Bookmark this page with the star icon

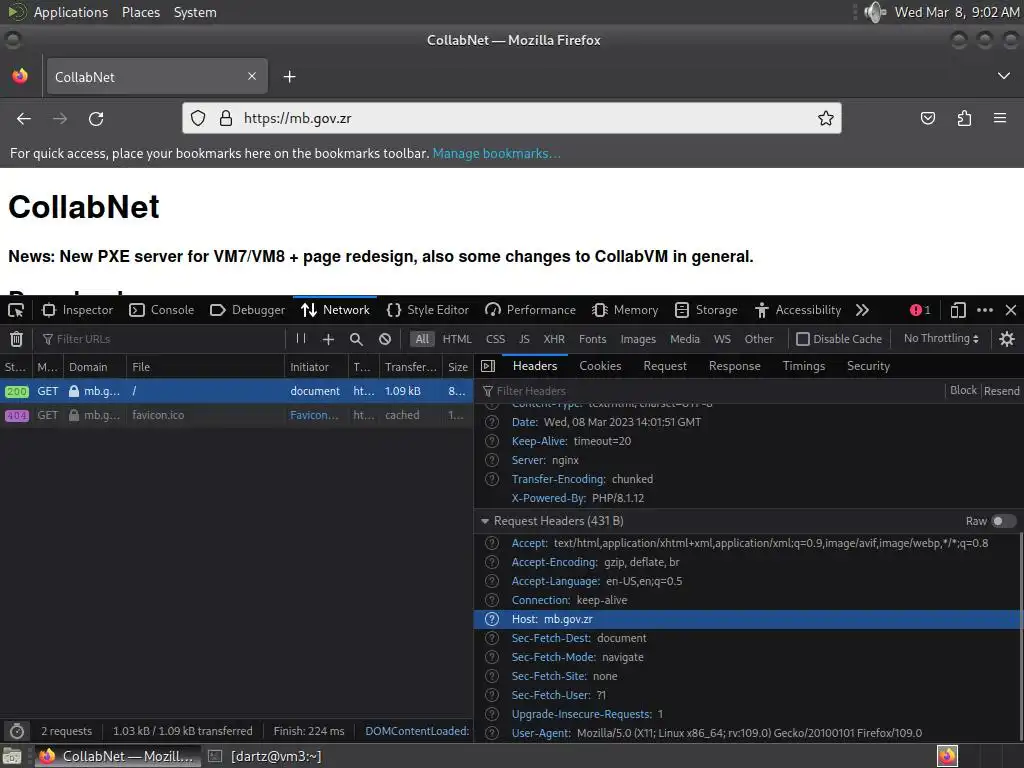pos(825,118)
